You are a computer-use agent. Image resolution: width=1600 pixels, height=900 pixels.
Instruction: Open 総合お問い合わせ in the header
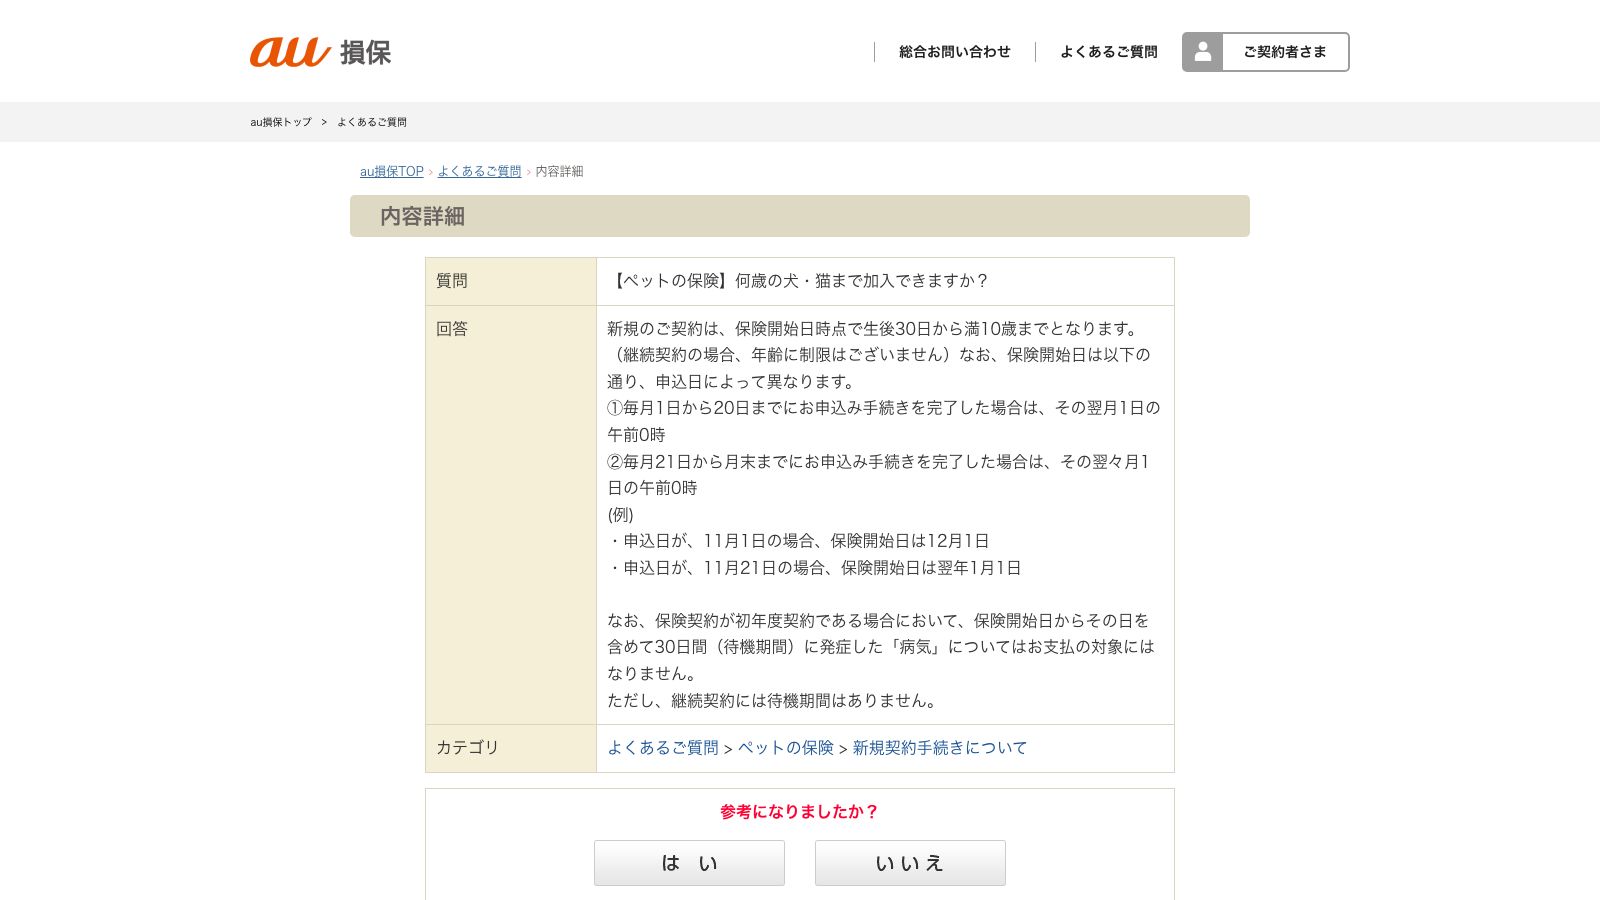click(x=955, y=52)
